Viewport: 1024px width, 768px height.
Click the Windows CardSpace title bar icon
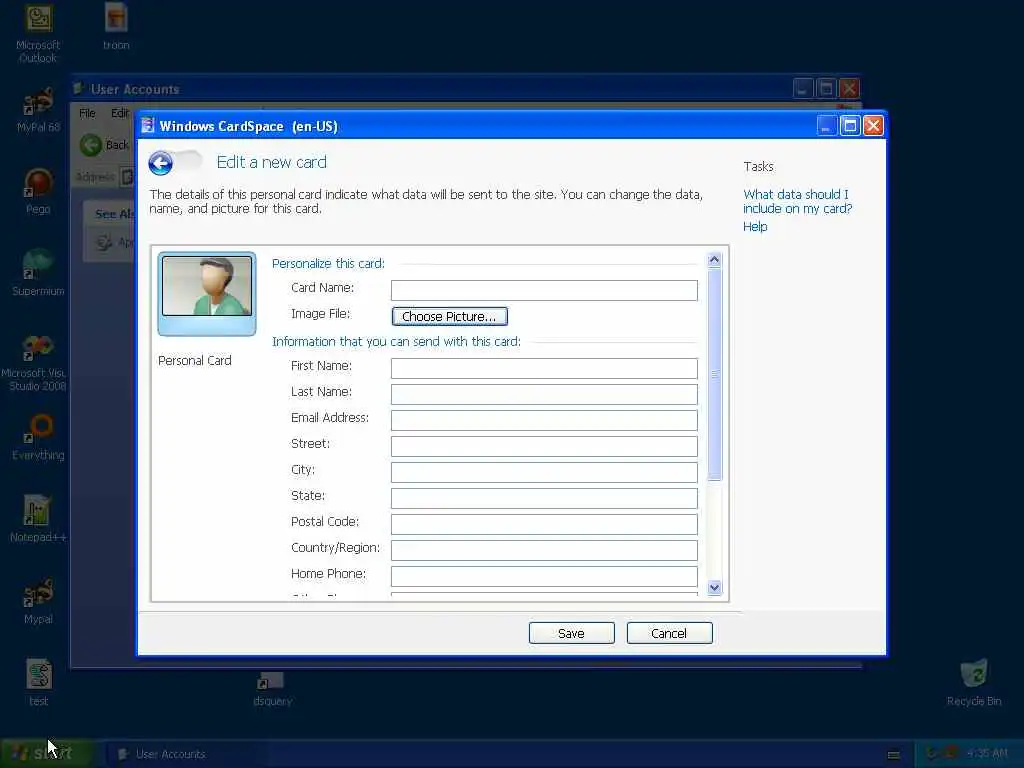[148, 125]
